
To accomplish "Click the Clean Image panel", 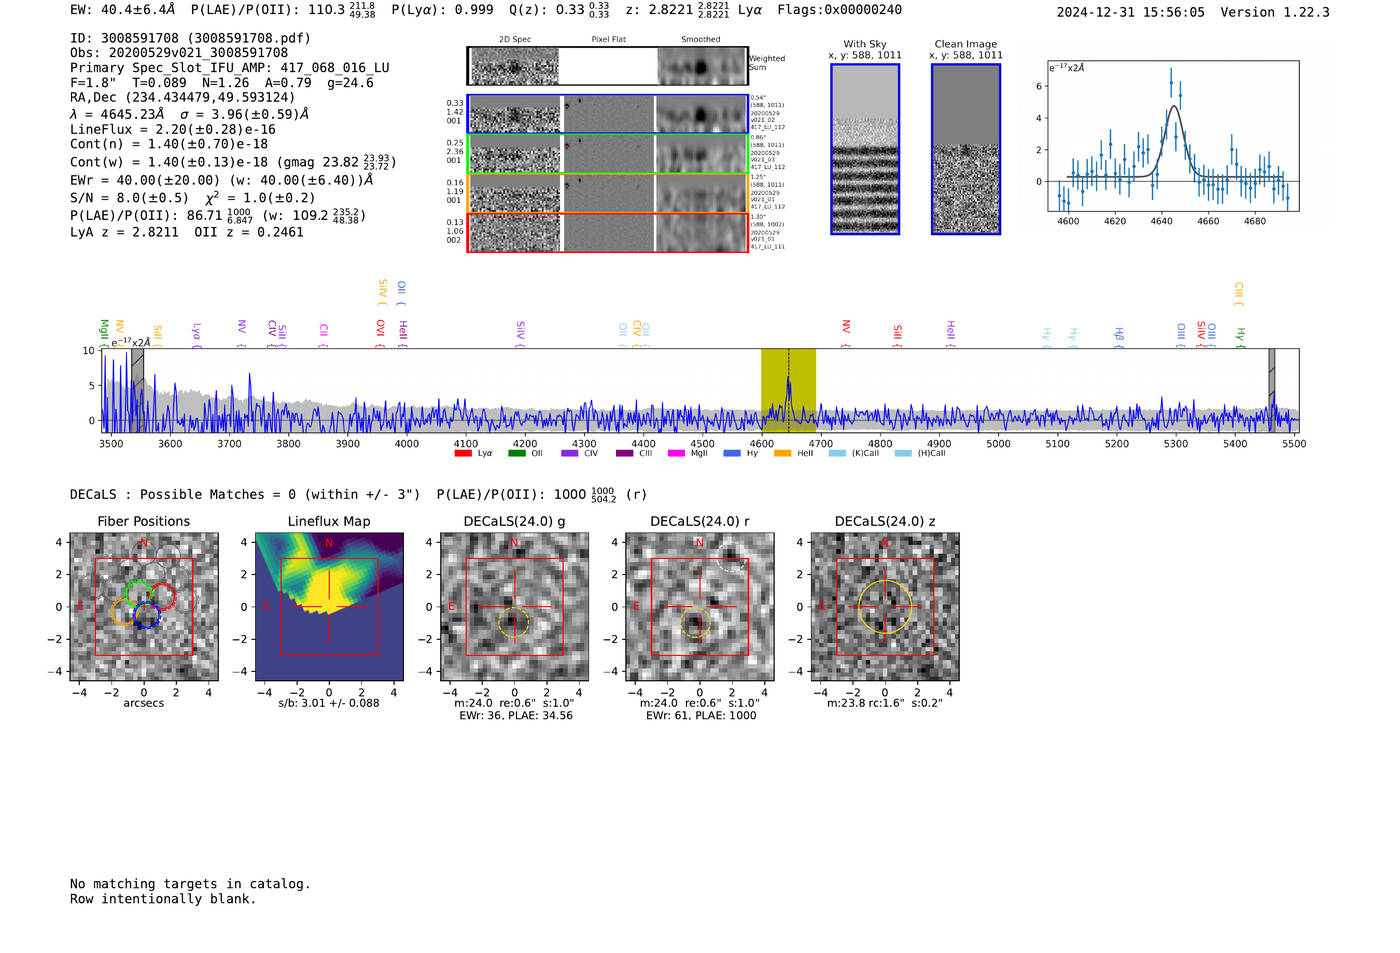I will point(966,149).
